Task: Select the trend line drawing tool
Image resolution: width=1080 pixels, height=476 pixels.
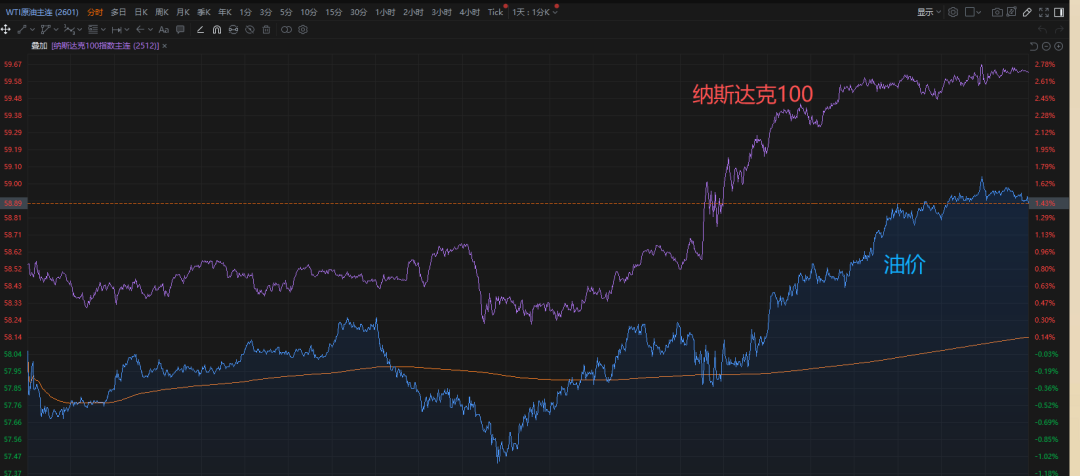Action: (21, 30)
